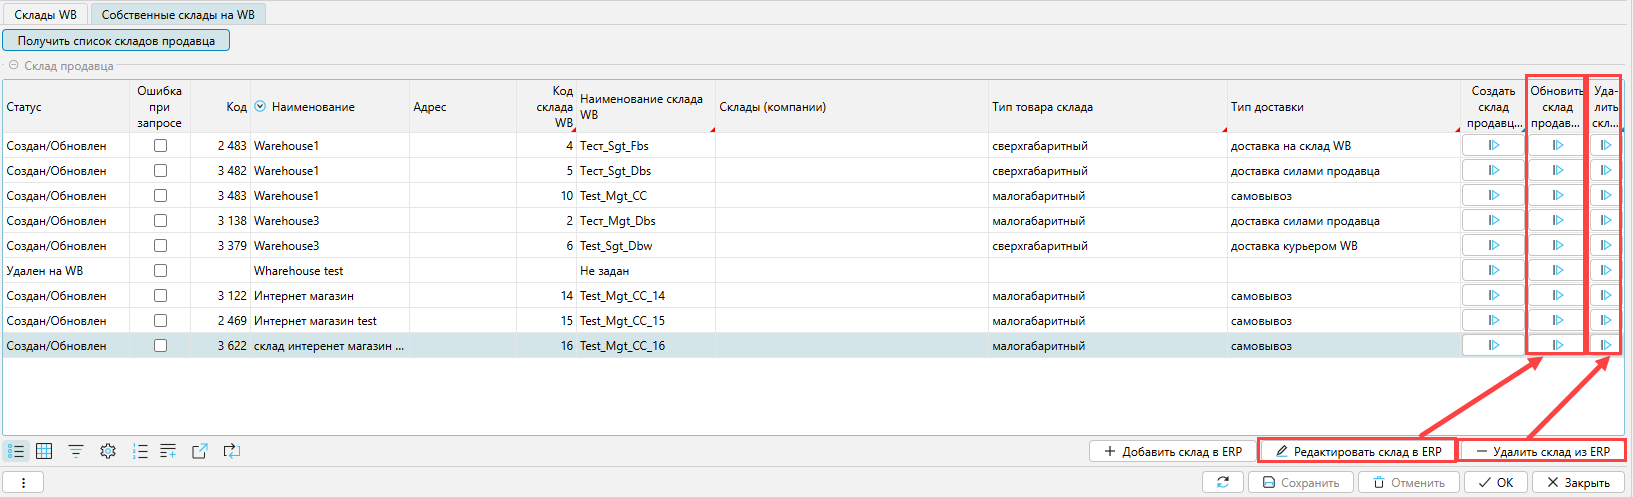The height and width of the screenshot is (497, 1633).
Task: Select the Удален на WB status cell
Action: pos(66,270)
